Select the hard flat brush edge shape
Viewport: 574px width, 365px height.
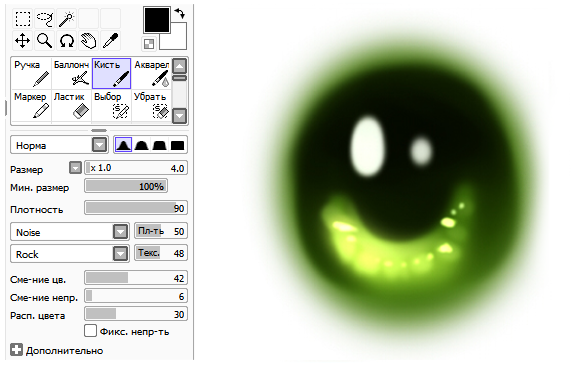coord(177,145)
